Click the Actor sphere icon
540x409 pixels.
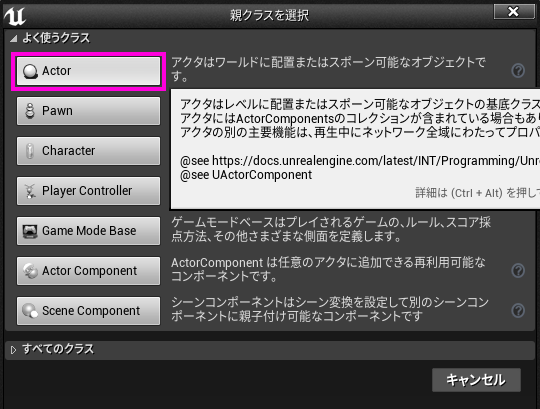coord(30,71)
